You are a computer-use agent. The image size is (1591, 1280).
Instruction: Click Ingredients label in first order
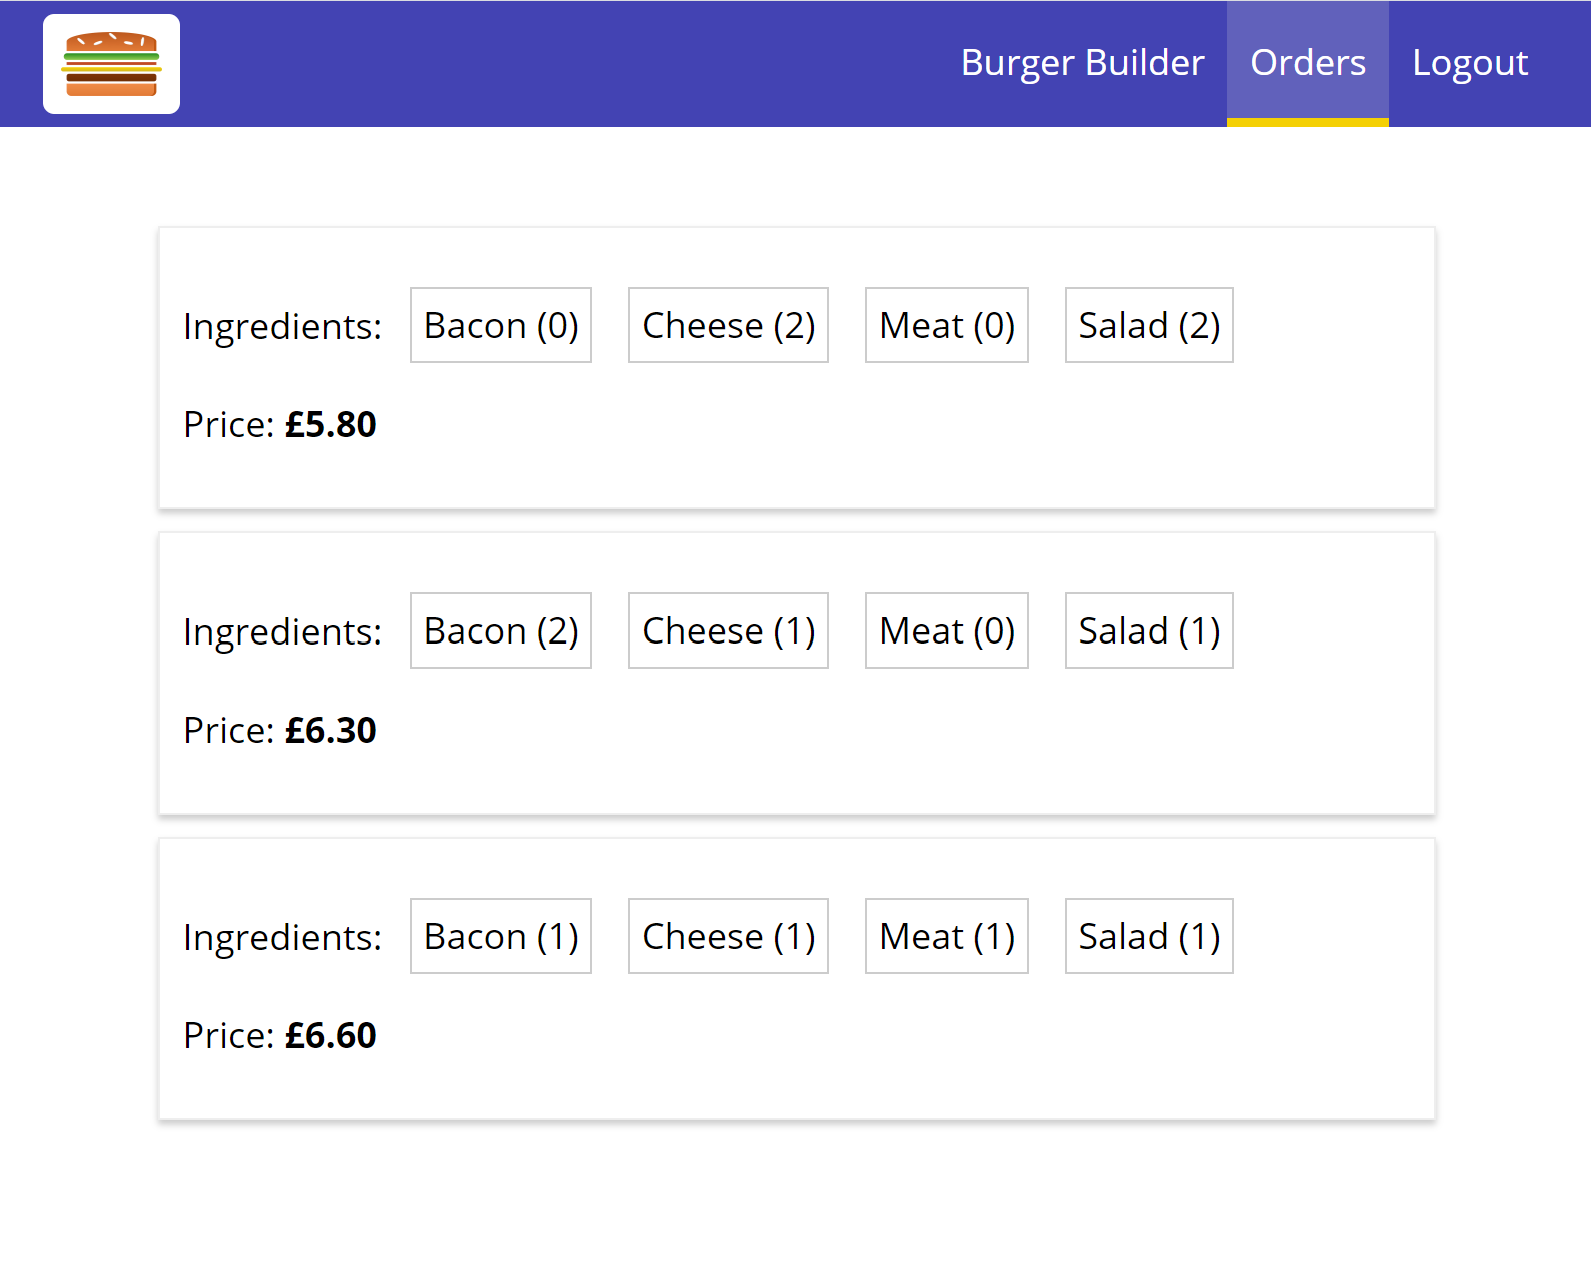click(282, 327)
